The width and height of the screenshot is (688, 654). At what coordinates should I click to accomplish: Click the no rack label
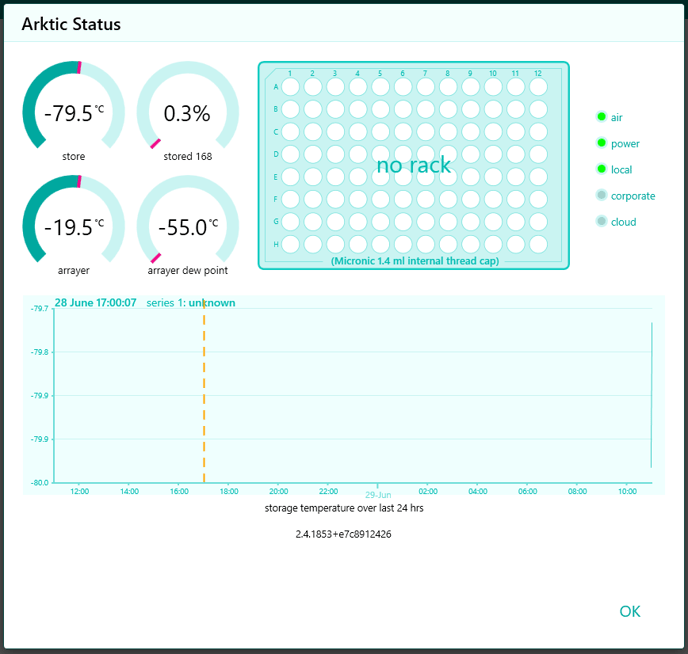pos(413,165)
